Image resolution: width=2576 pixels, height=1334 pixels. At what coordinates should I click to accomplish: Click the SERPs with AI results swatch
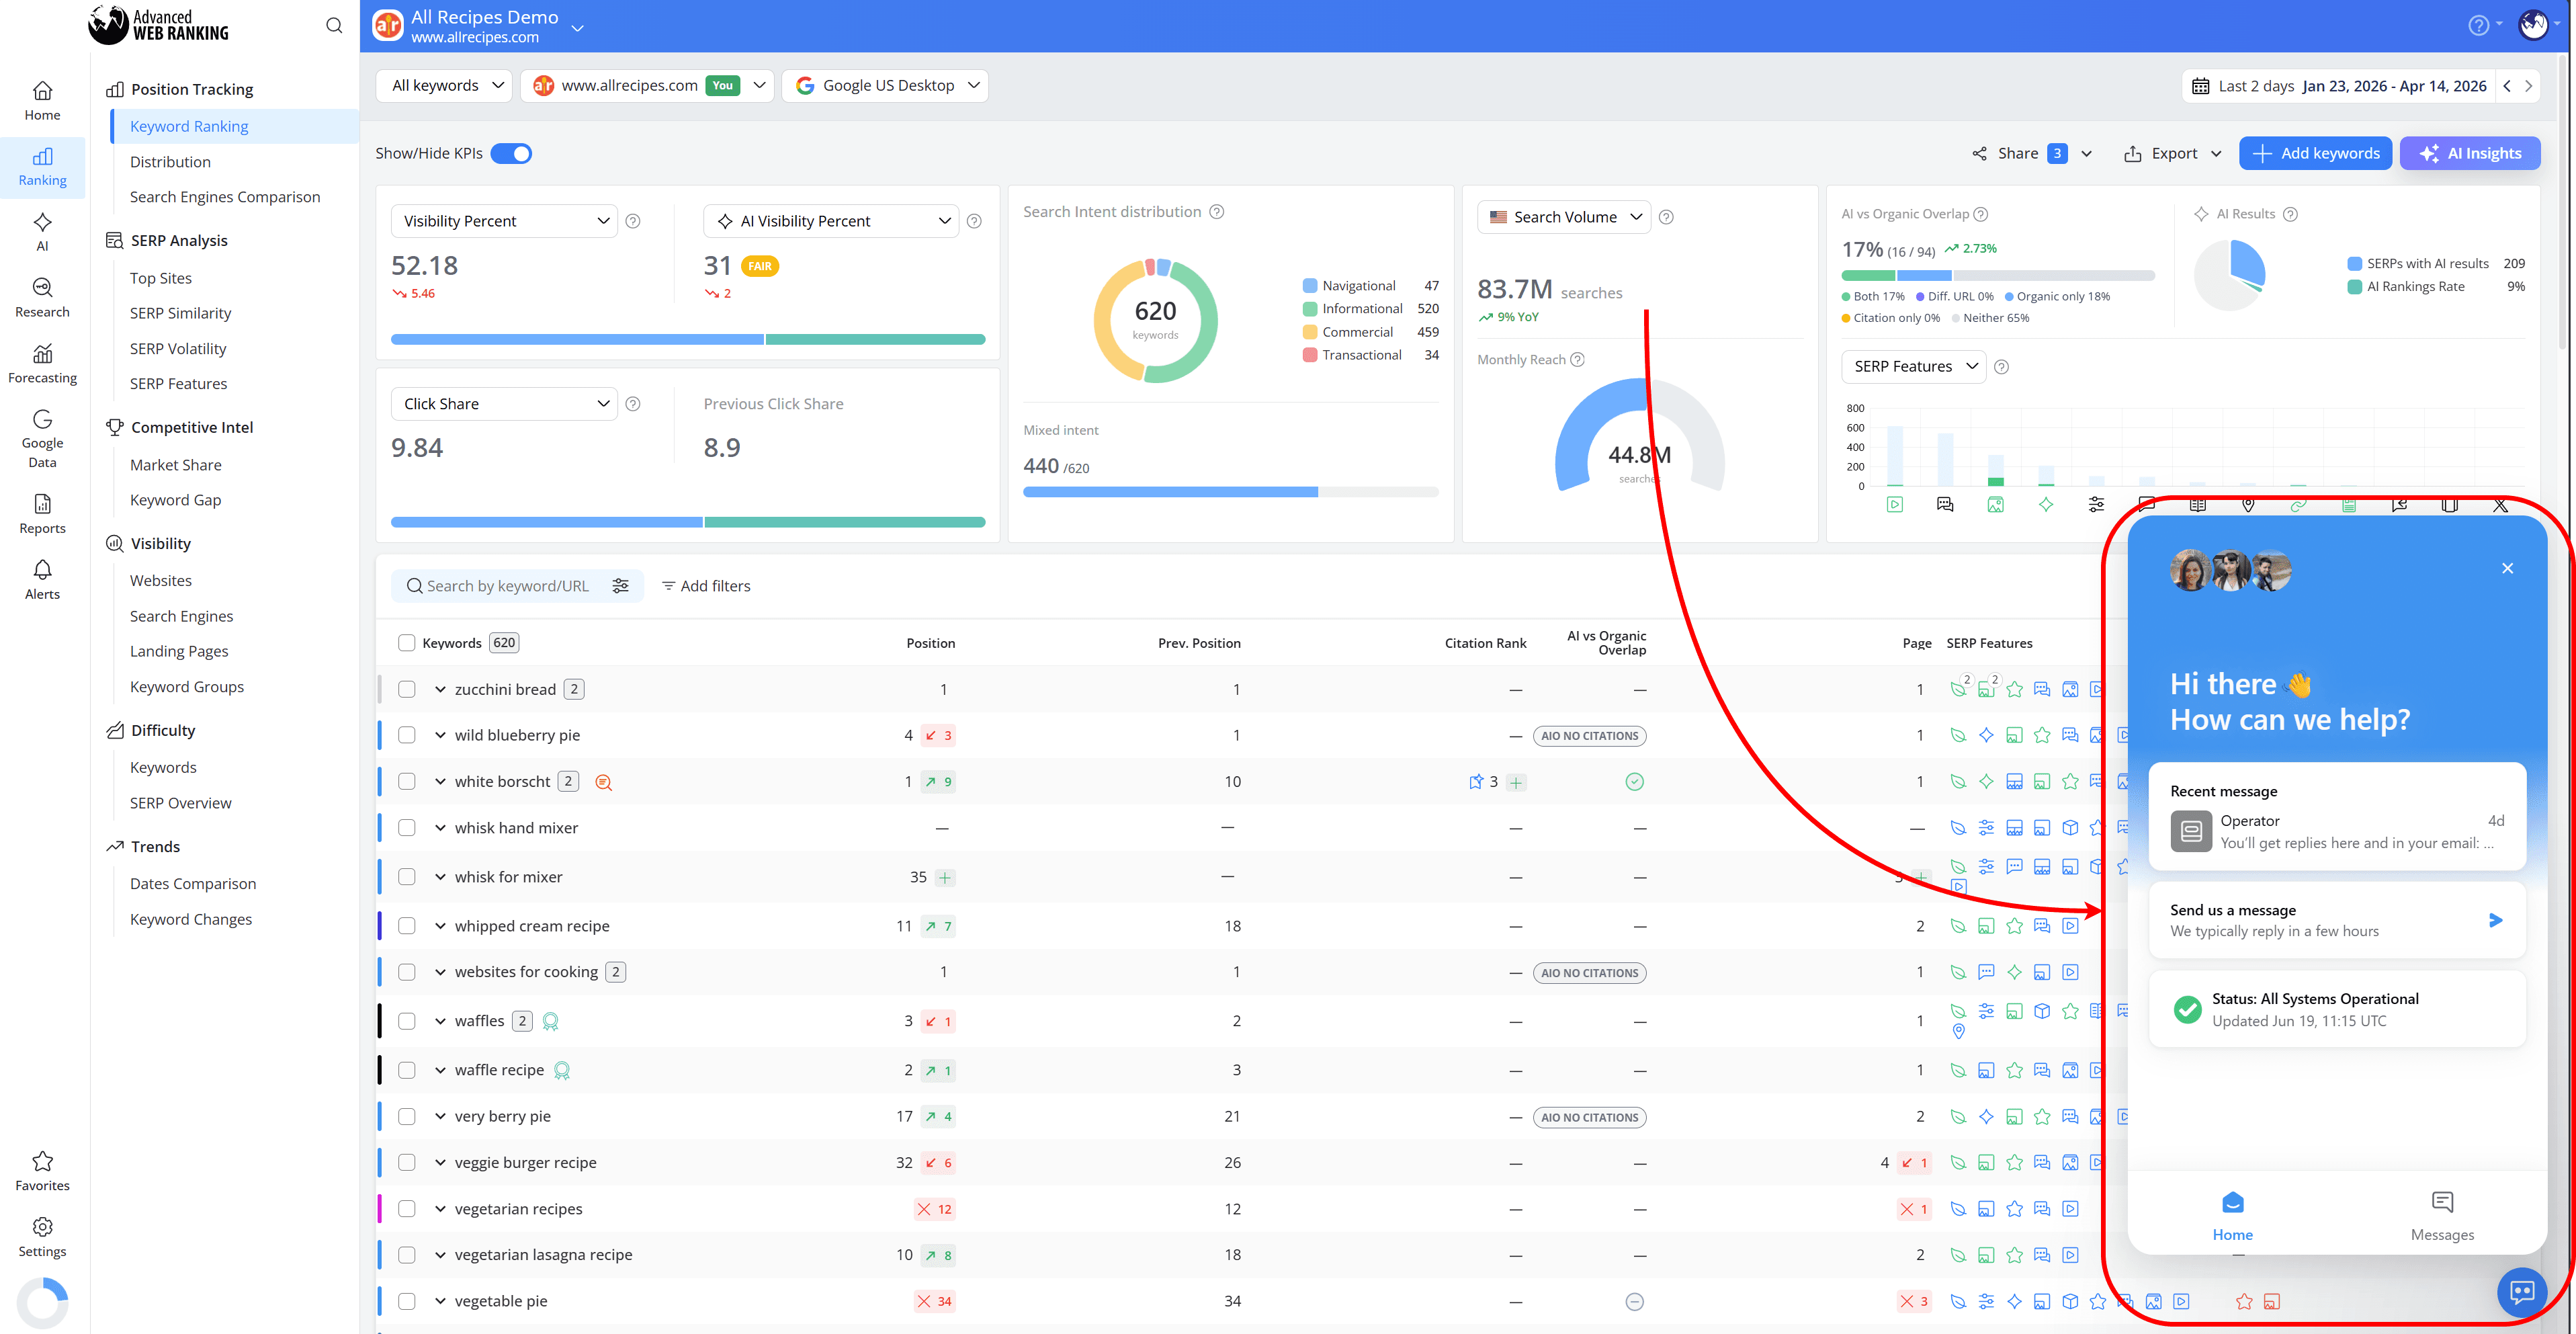click(2355, 264)
